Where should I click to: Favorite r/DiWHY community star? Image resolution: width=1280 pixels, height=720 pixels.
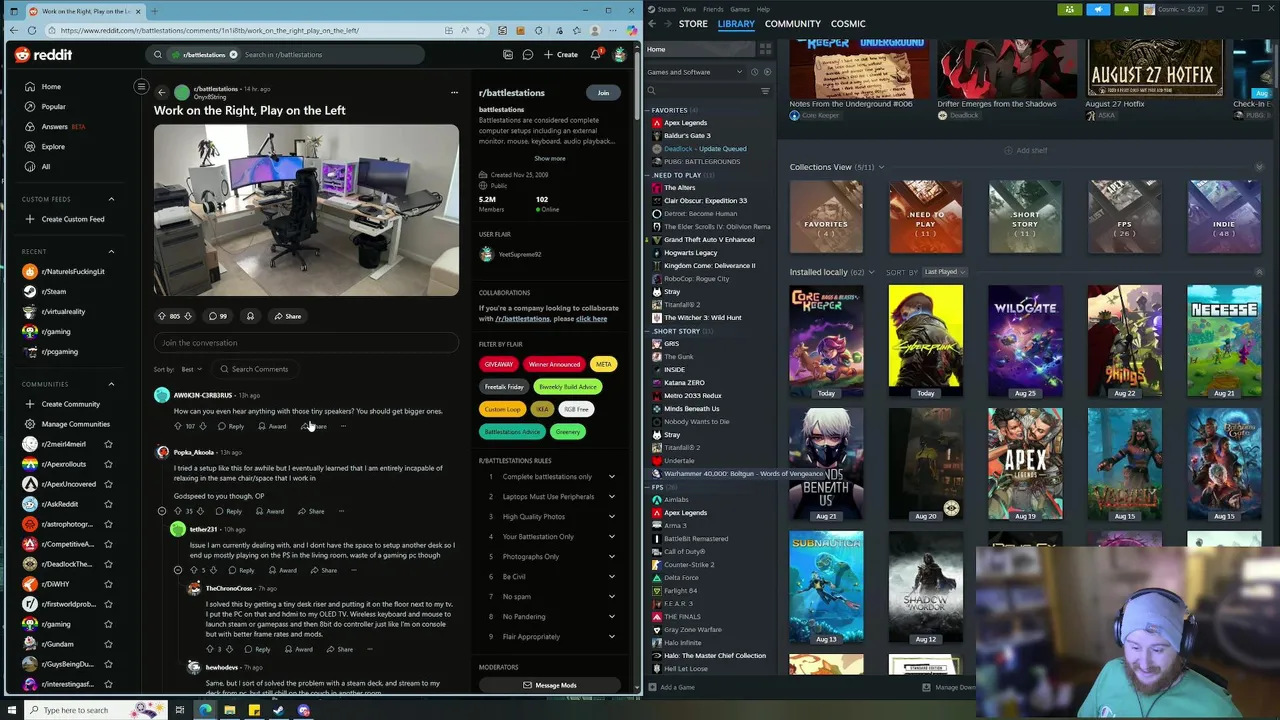[x=108, y=584]
